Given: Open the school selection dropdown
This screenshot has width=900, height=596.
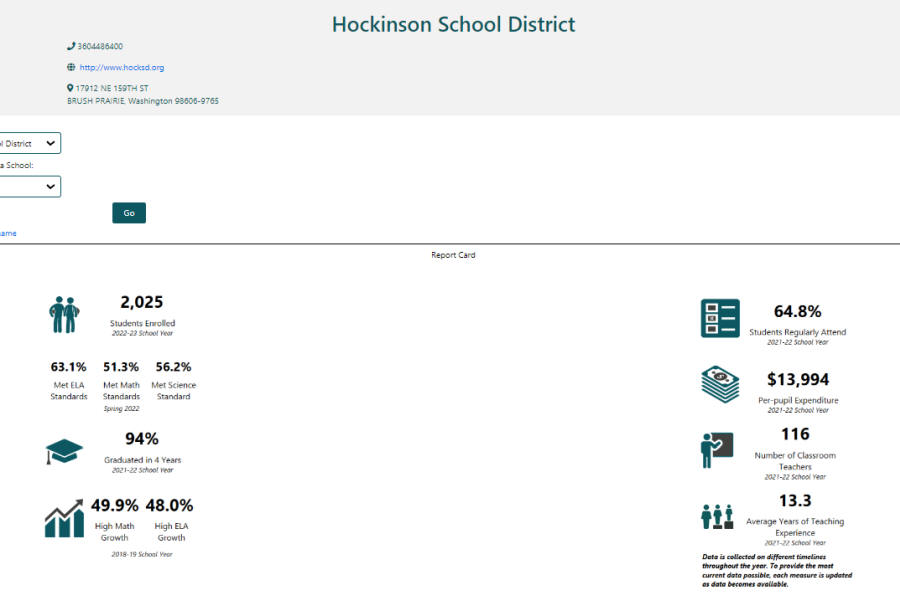Looking at the screenshot, I should click(30, 187).
